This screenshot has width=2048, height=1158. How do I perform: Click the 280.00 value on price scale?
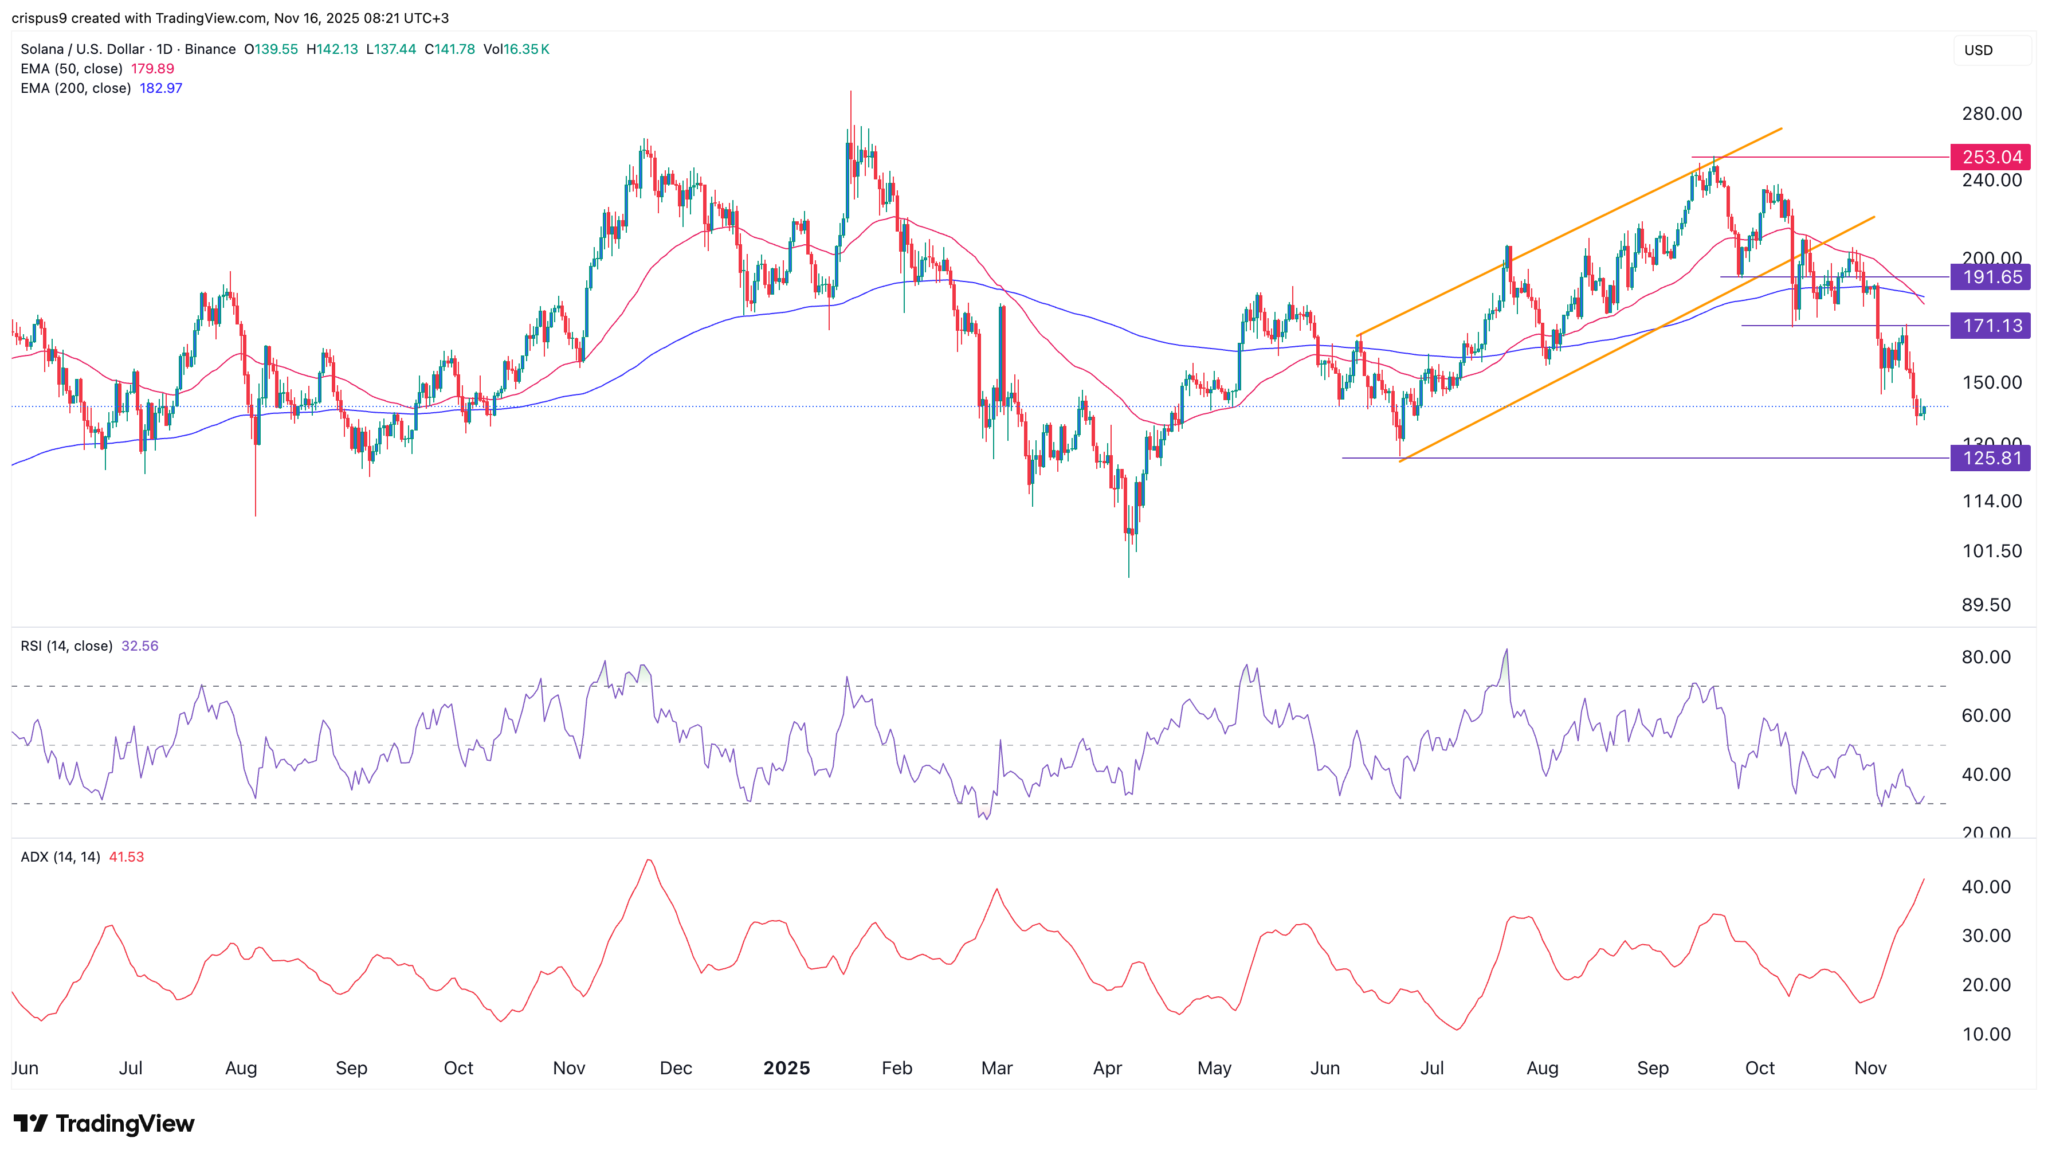click(x=1991, y=114)
